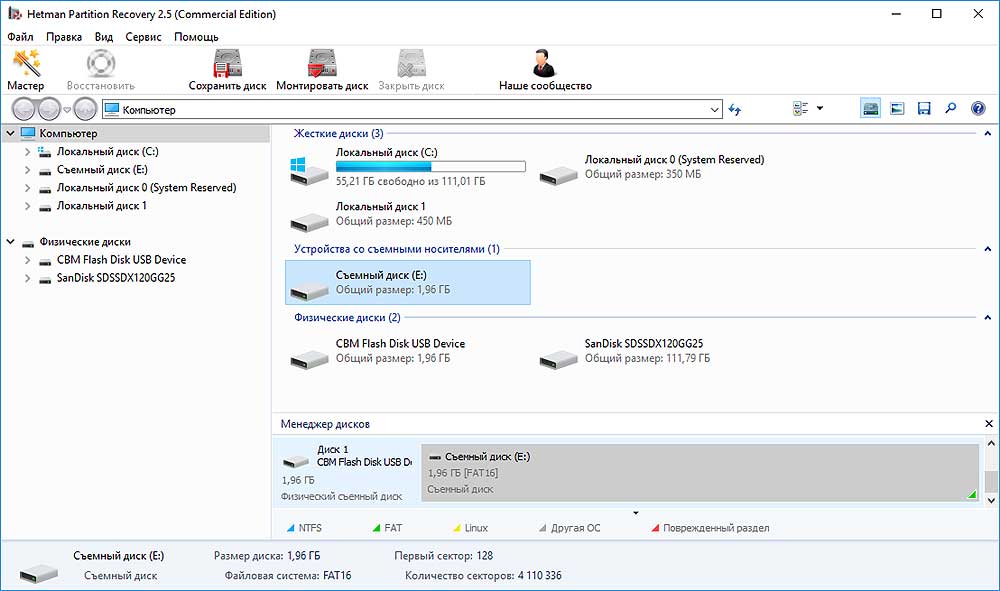Select Локальный диск 1 in the tree
Screen dimensions: 1000x591
pos(101,206)
